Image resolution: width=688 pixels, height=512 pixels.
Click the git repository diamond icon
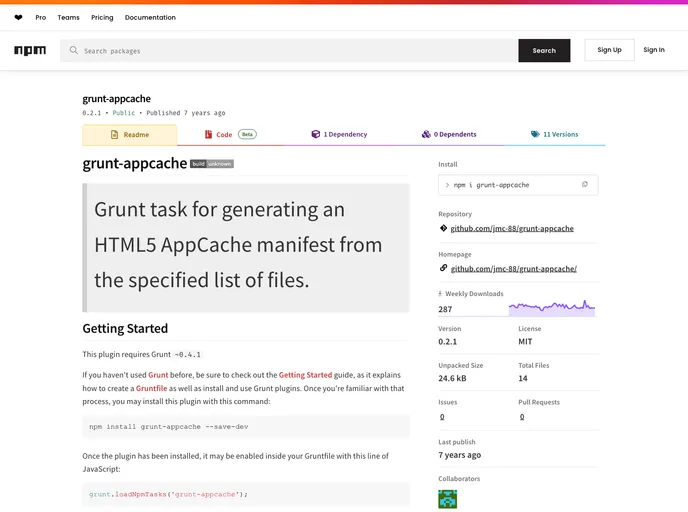point(443,228)
